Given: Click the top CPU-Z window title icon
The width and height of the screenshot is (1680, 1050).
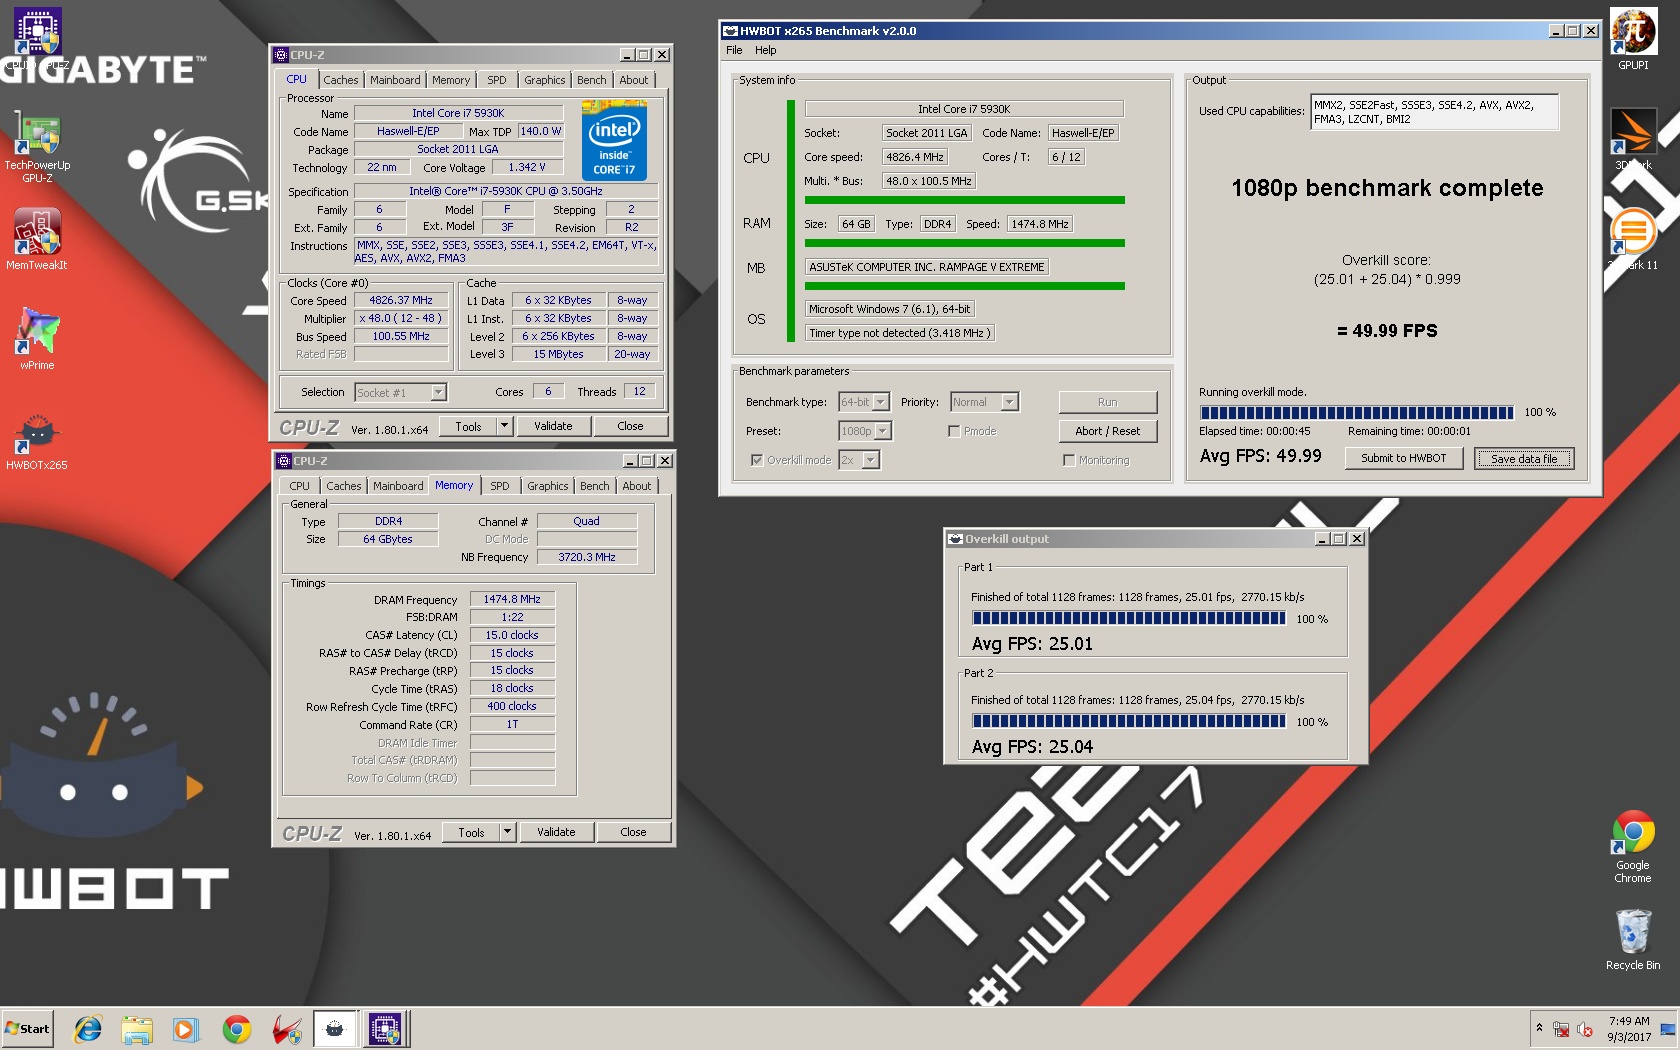Looking at the screenshot, I should tap(282, 55).
